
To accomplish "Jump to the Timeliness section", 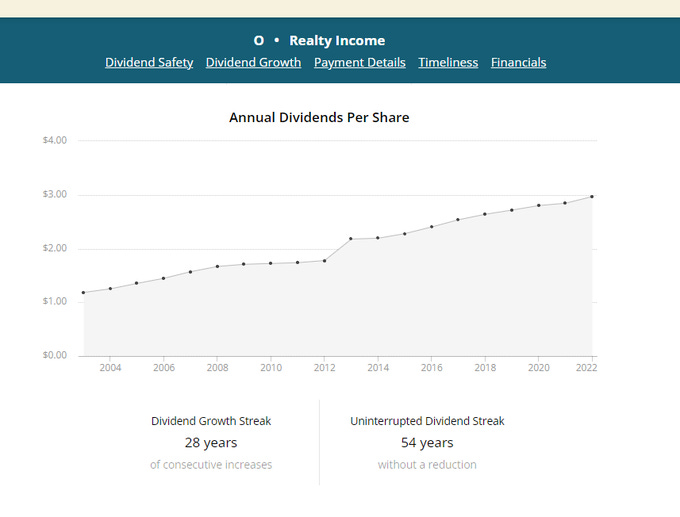I will pyautogui.click(x=448, y=62).
